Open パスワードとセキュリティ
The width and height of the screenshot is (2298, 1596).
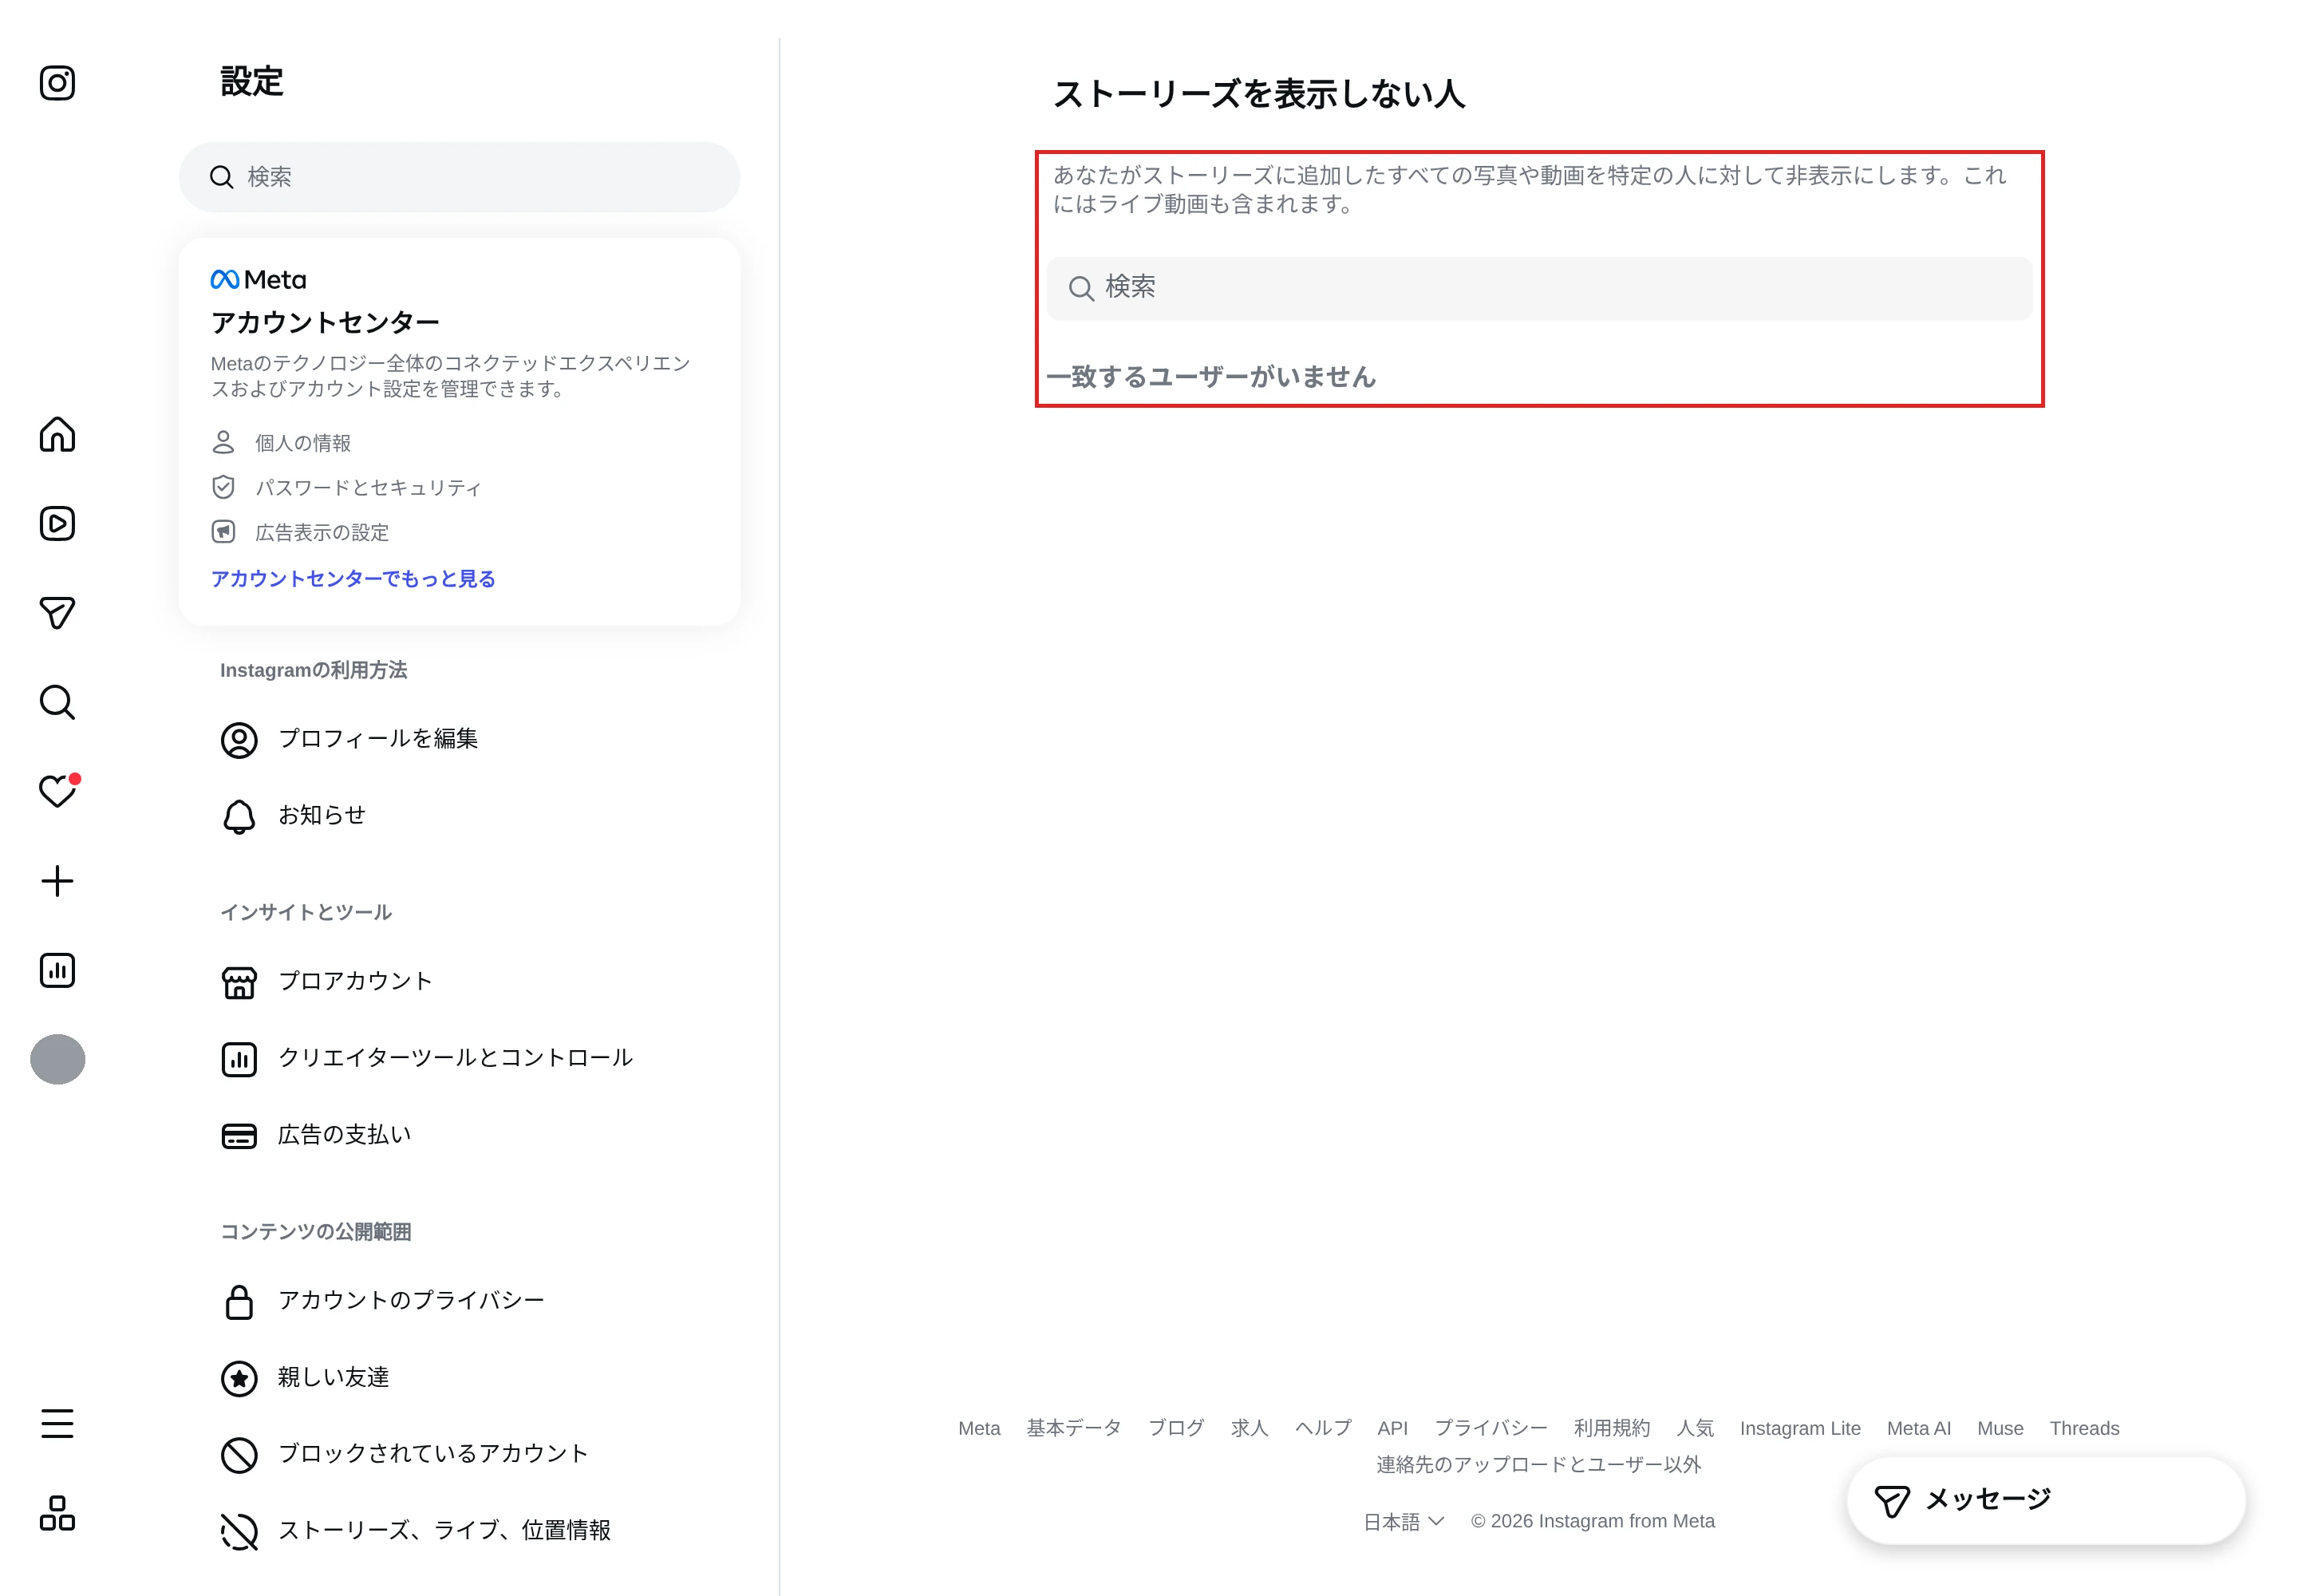tap(346, 487)
